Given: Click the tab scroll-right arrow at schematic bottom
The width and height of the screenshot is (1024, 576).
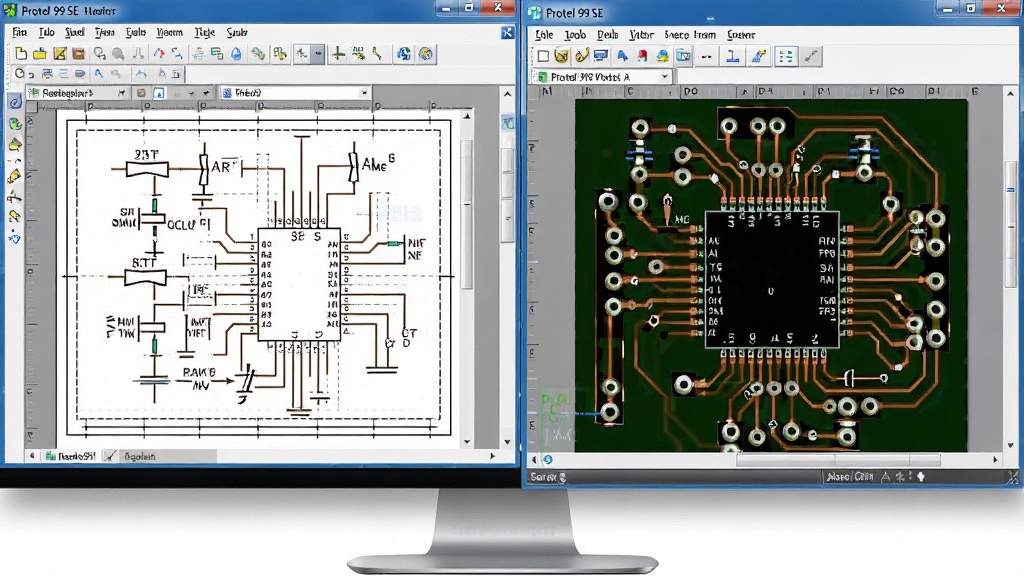Looking at the screenshot, I should click(492, 456).
